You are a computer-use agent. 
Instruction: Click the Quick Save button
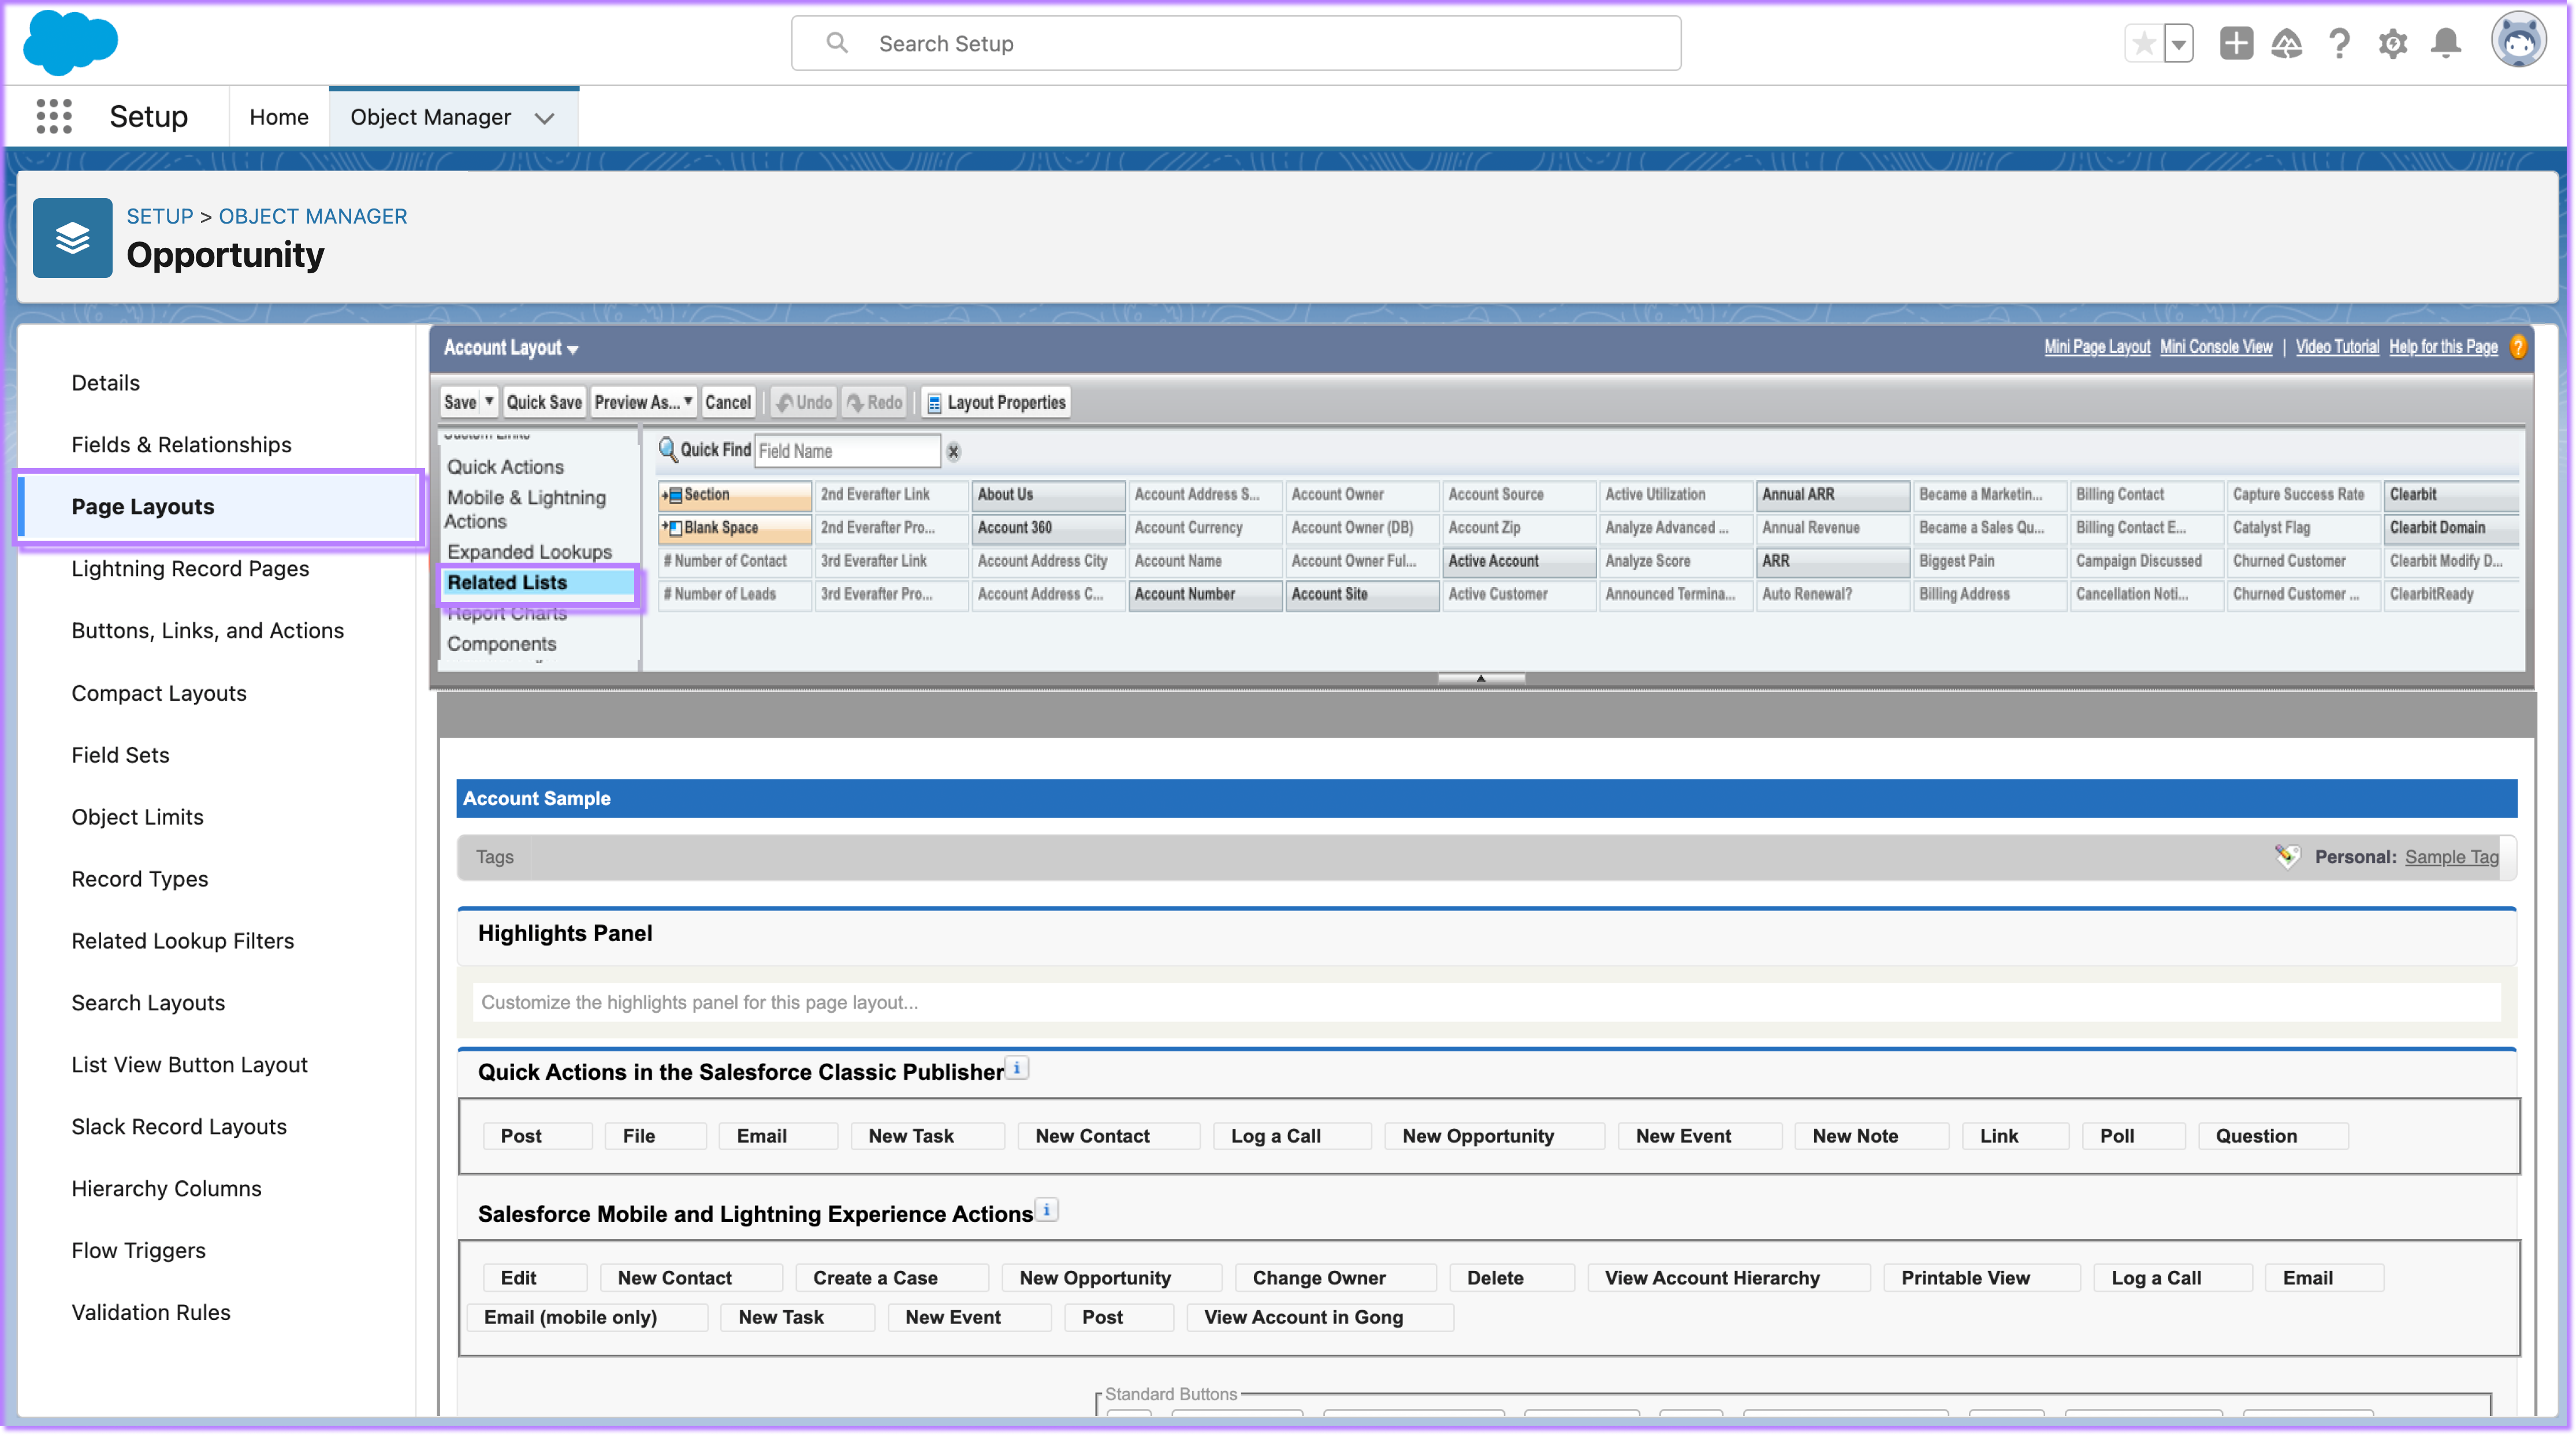click(x=544, y=402)
